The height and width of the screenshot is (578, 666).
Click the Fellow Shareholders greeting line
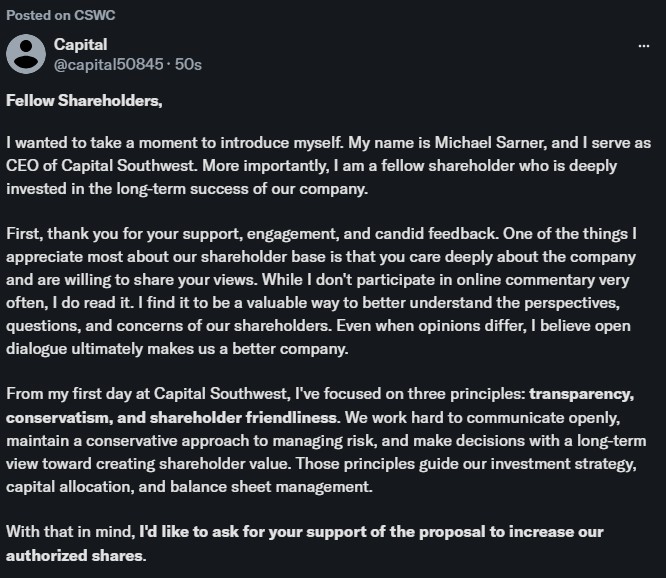pos(84,101)
